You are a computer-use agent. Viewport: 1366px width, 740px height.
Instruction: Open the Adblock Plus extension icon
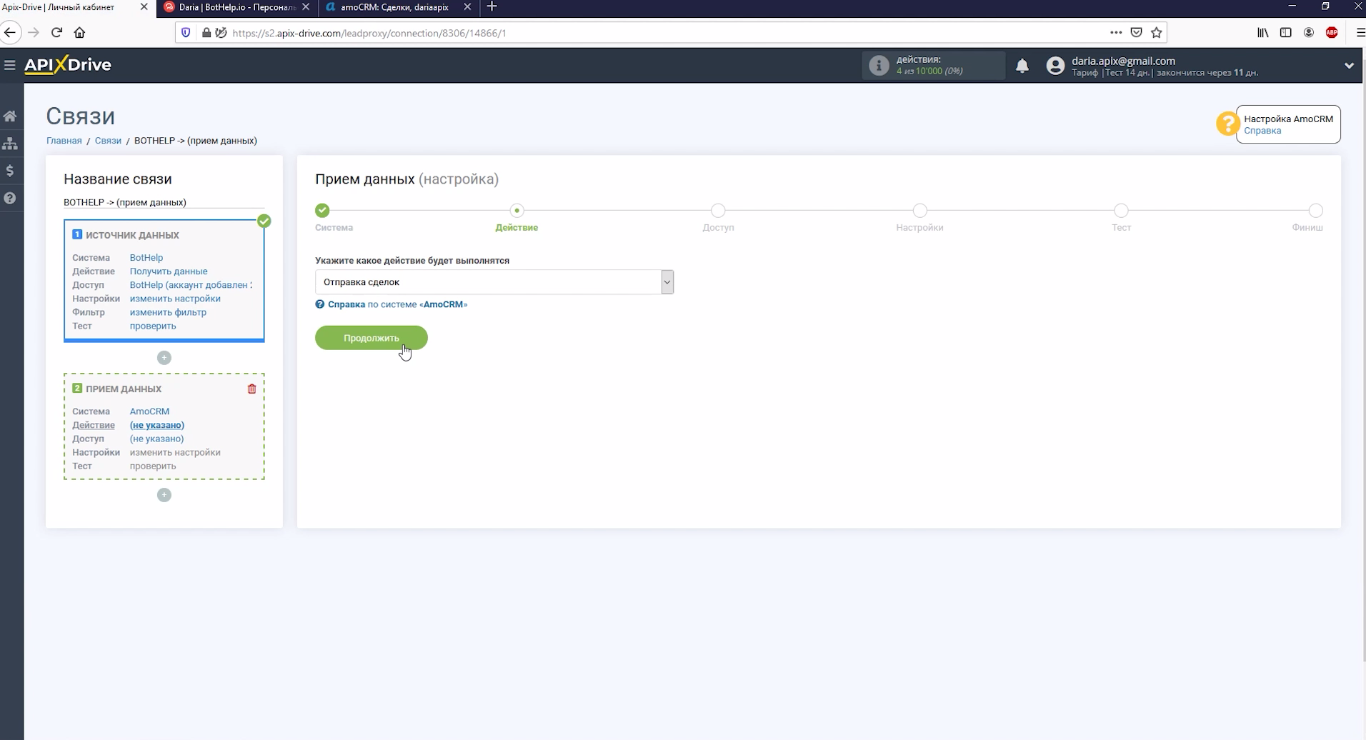1332,32
